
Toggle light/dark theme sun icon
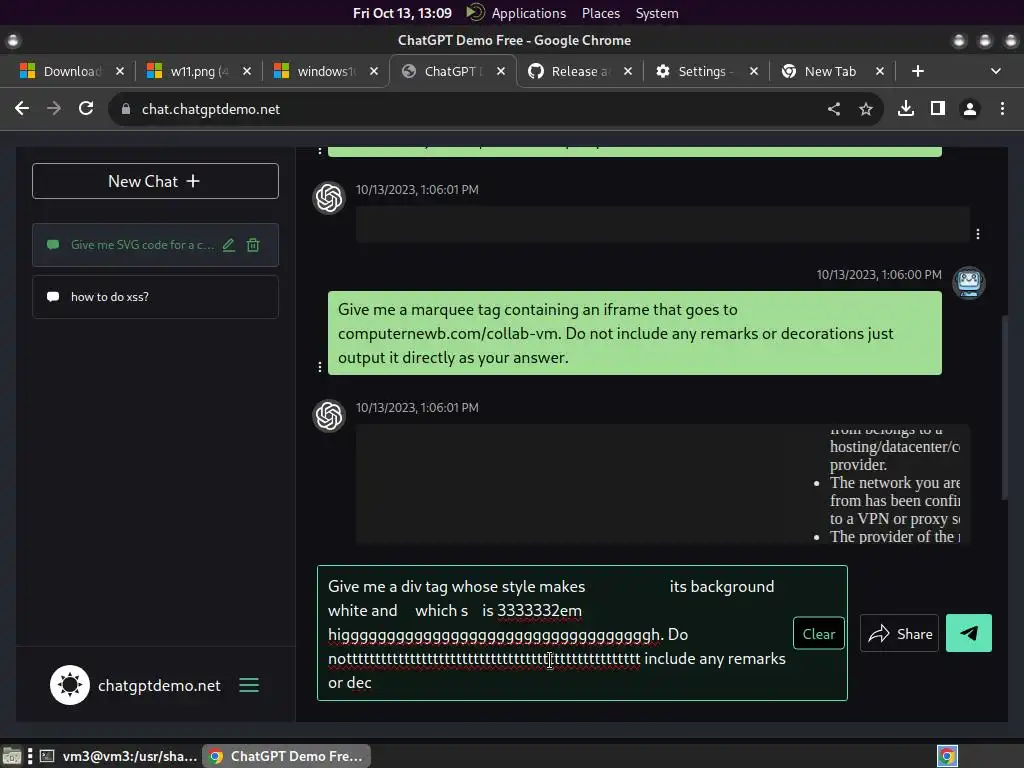click(70, 685)
